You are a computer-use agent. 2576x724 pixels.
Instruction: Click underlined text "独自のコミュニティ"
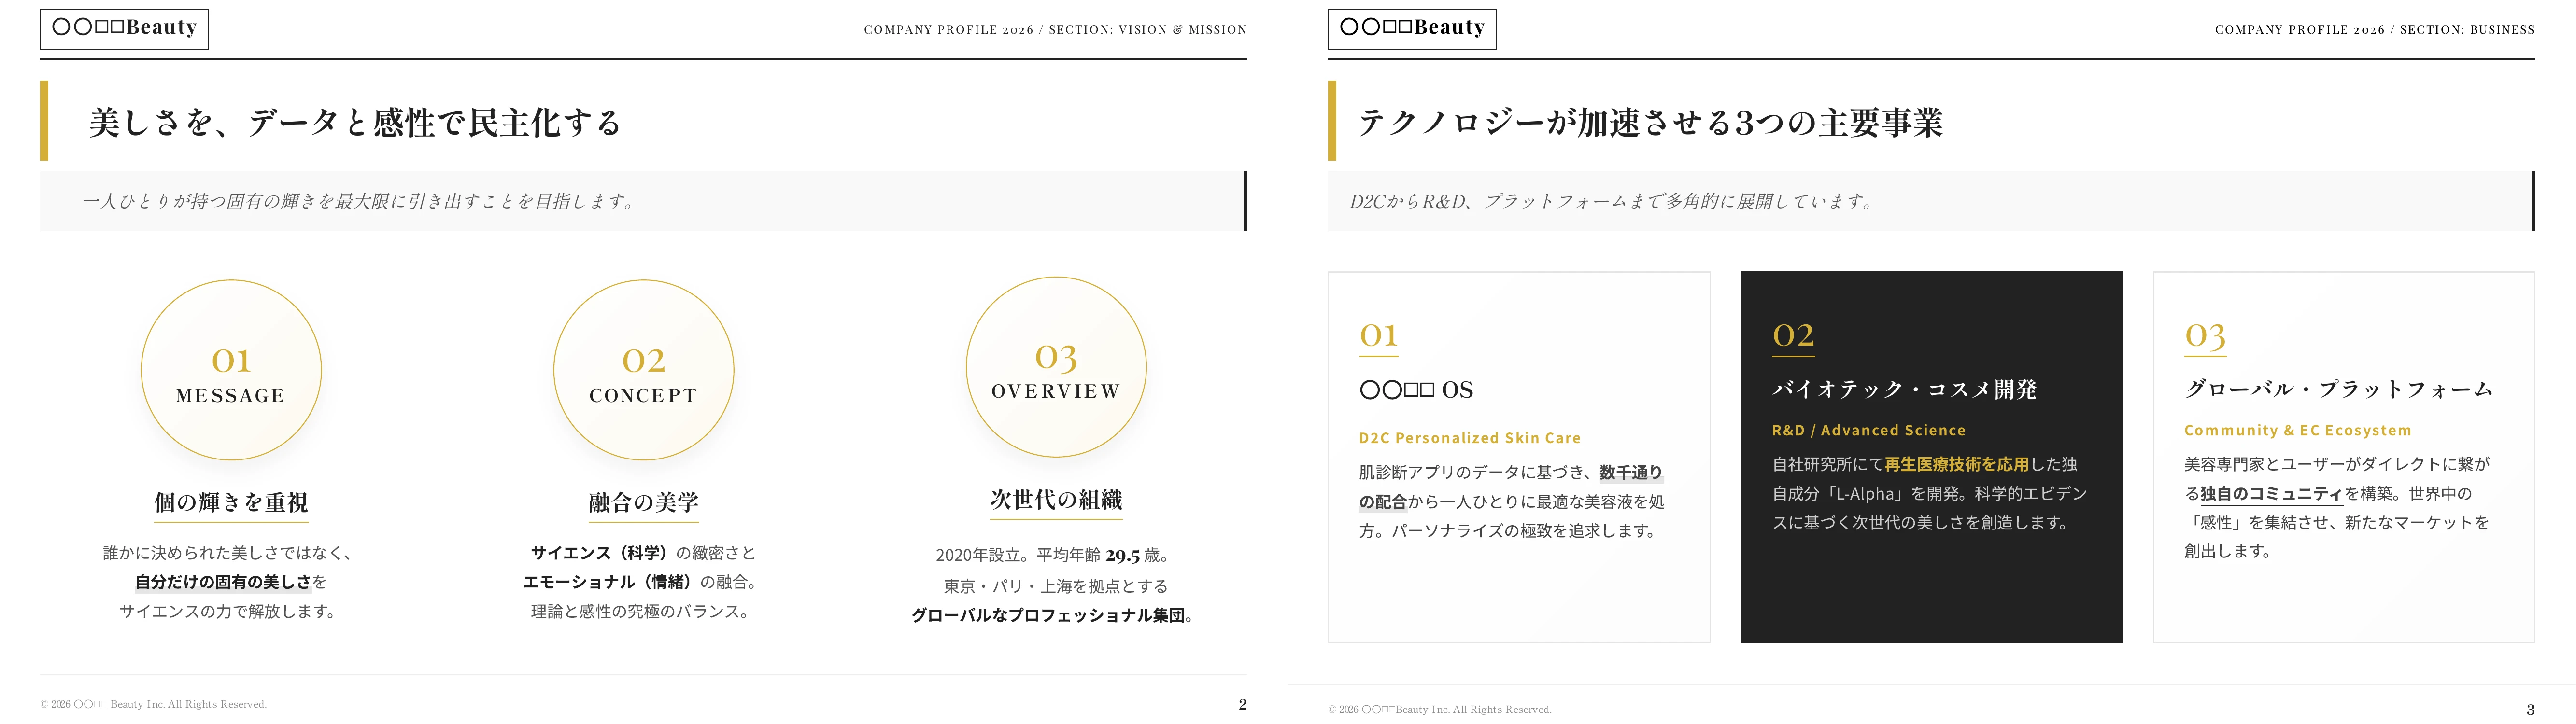pos(2272,493)
